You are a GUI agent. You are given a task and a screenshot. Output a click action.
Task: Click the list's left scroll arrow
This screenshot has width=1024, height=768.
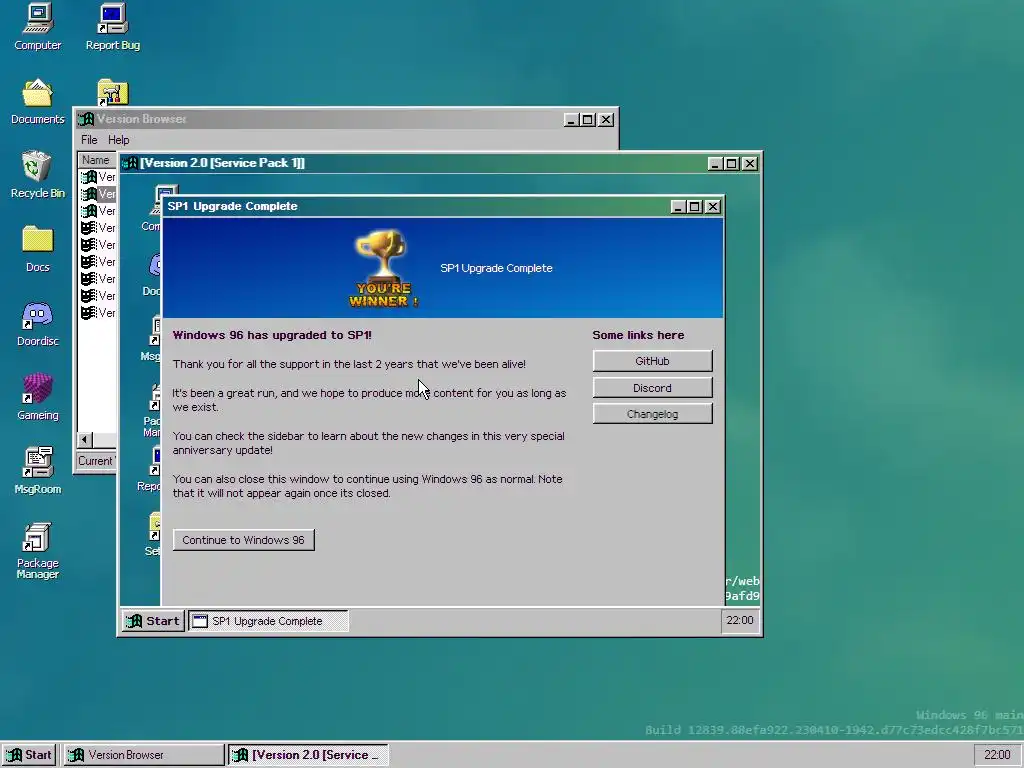85,440
